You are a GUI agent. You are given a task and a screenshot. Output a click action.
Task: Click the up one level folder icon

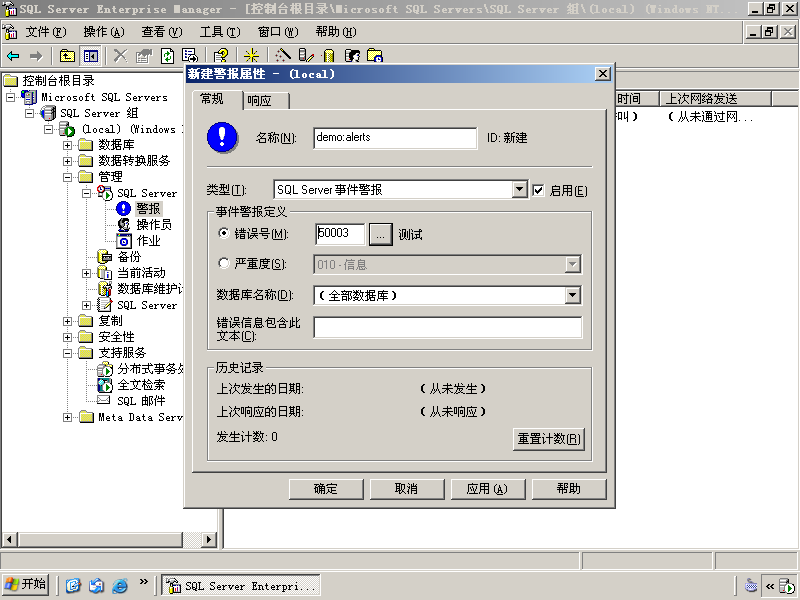tap(67, 56)
